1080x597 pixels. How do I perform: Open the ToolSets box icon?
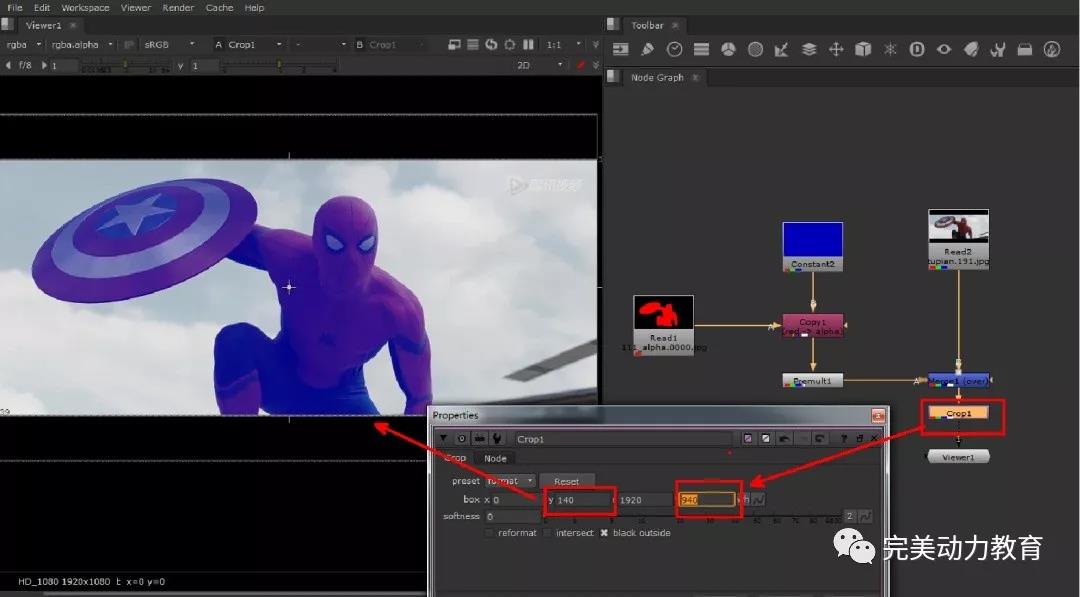pyautogui.click(x=1025, y=49)
